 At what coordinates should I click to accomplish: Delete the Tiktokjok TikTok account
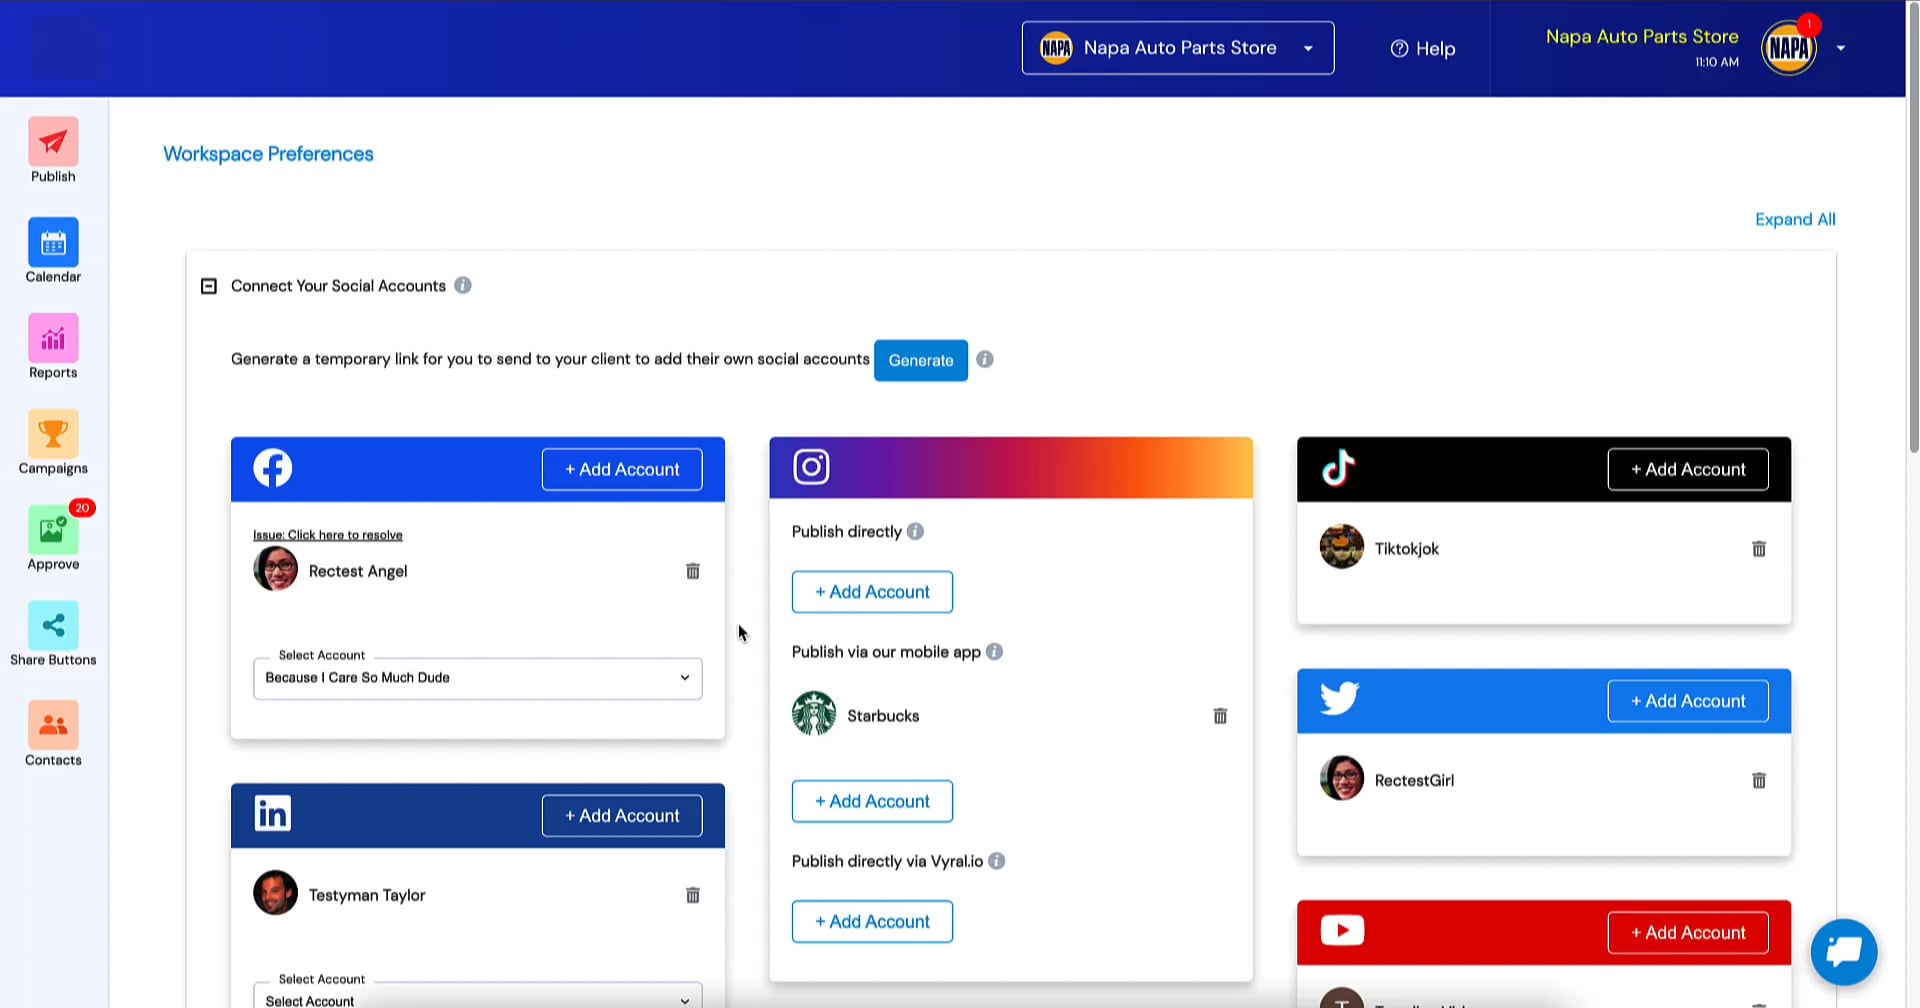point(1759,548)
